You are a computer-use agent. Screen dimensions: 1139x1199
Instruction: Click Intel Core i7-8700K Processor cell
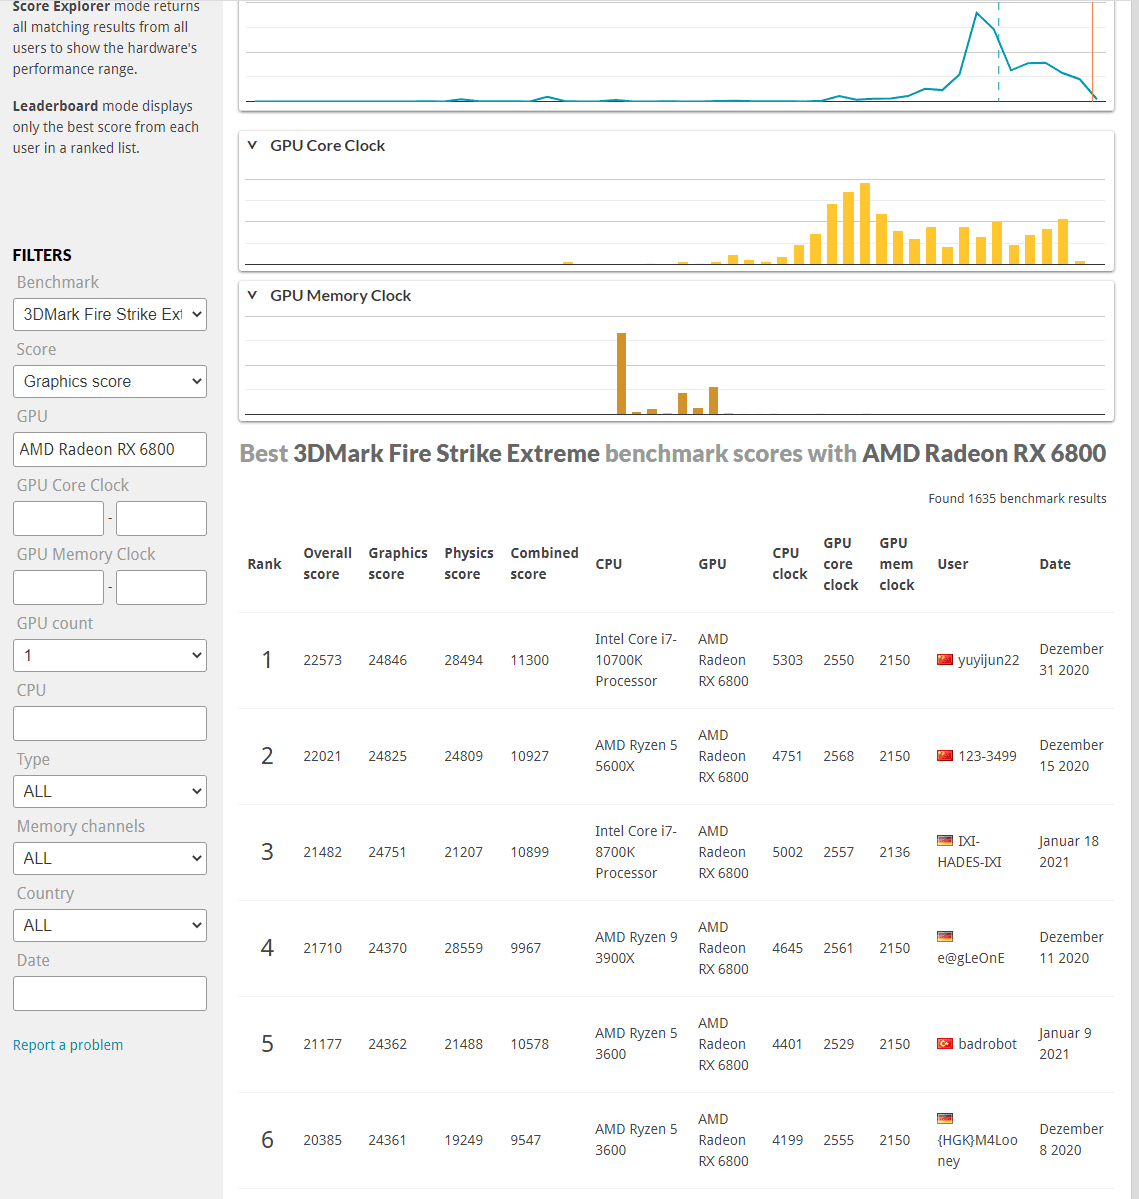pyautogui.click(x=636, y=852)
